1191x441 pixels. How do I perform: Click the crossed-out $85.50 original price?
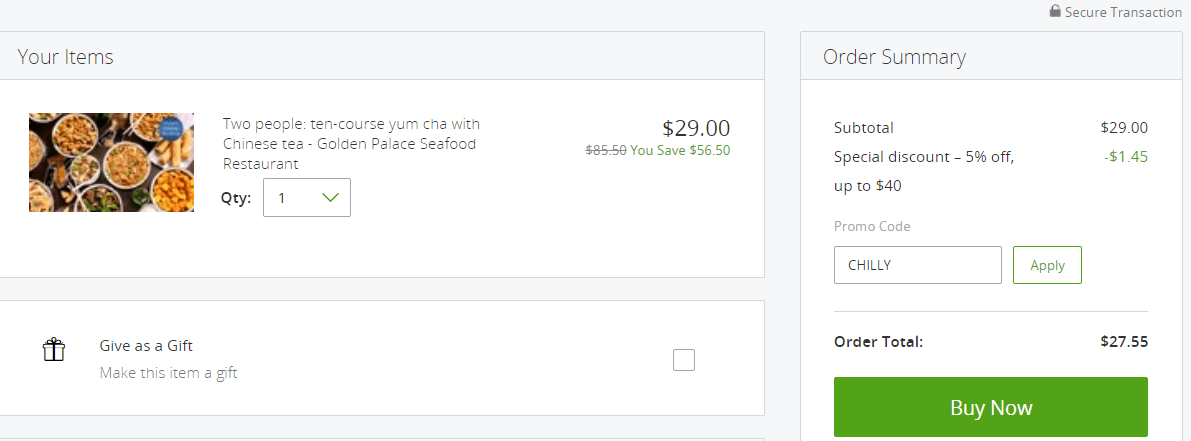click(x=606, y=150)
